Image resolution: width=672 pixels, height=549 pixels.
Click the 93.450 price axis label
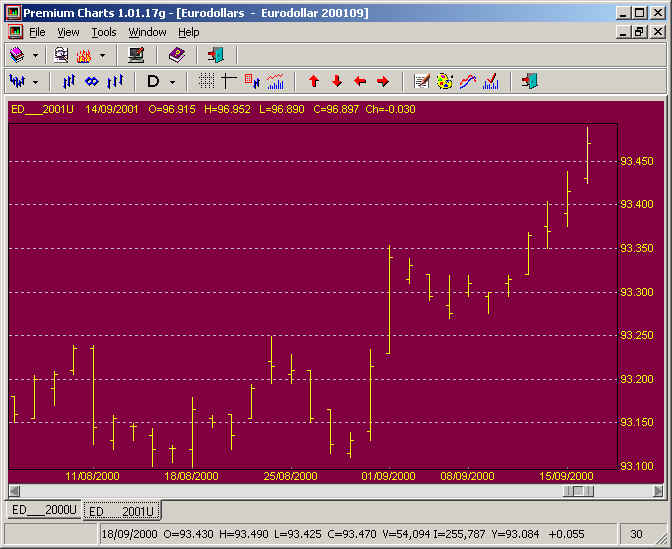click(637, 162)
